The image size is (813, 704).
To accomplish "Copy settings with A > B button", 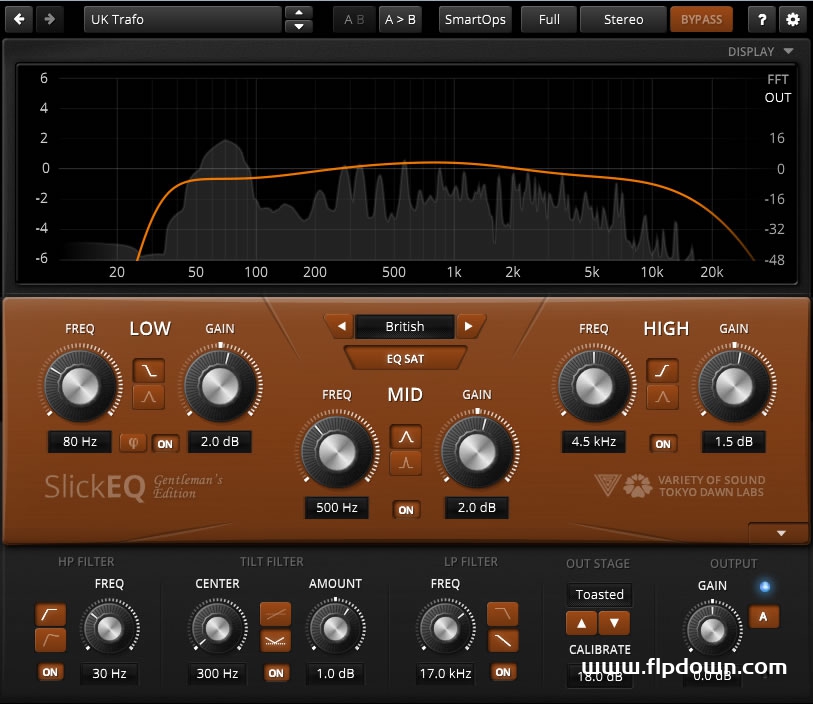I will coord(400,19).
